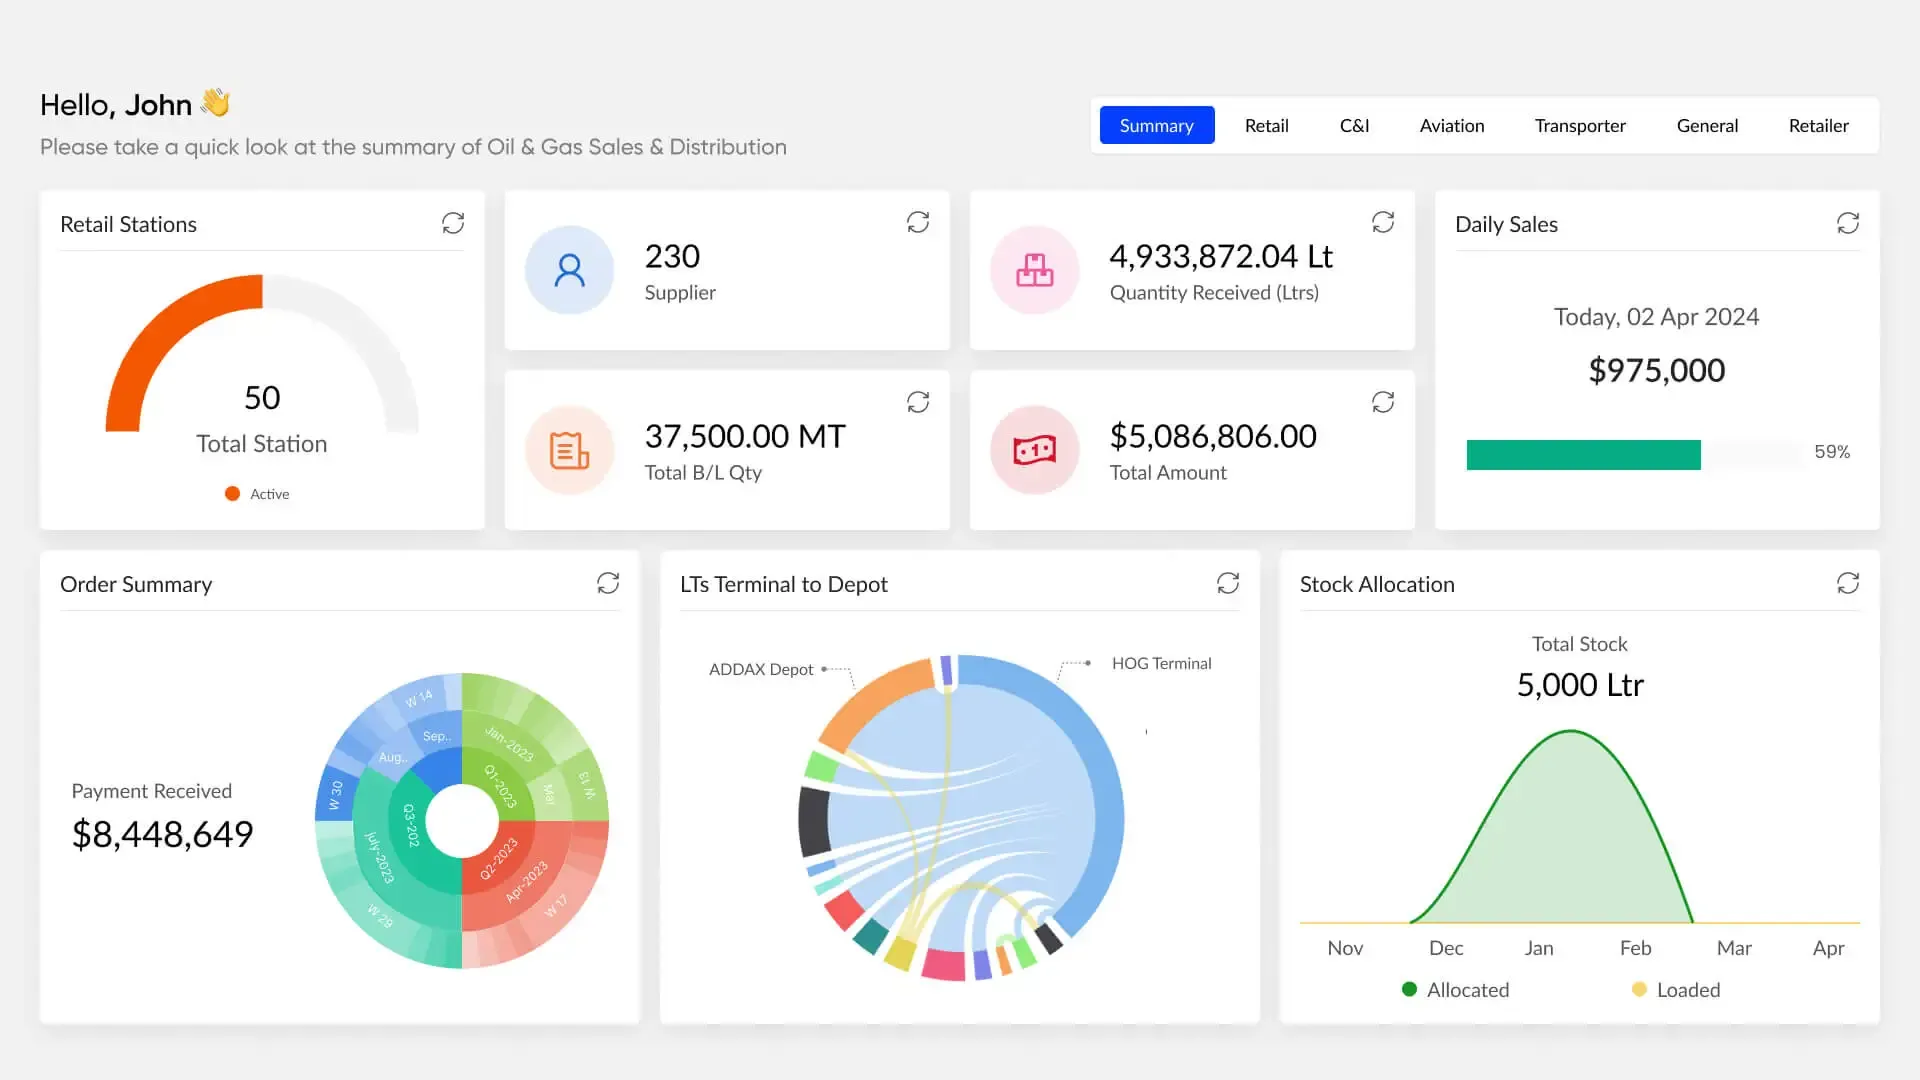Click the blue Supplier person icon
The height and width of the screenshot is (1080, 1920).
point(569,270)
